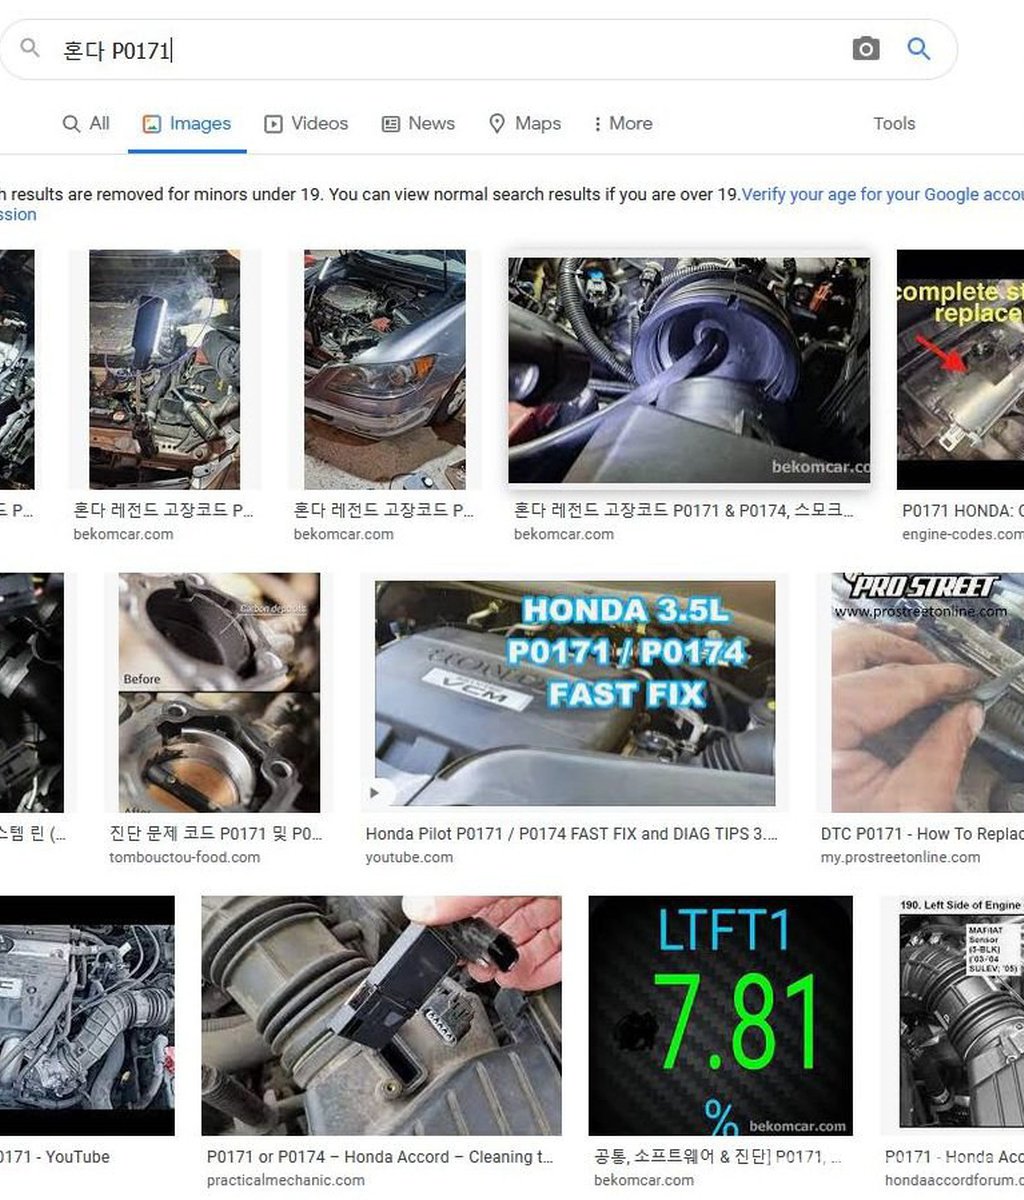This screenshot has height=1200, width=1024.
Task: Click the title 공통, 소프트웨어 & 진단] P0171
Action: [717, 1156]
